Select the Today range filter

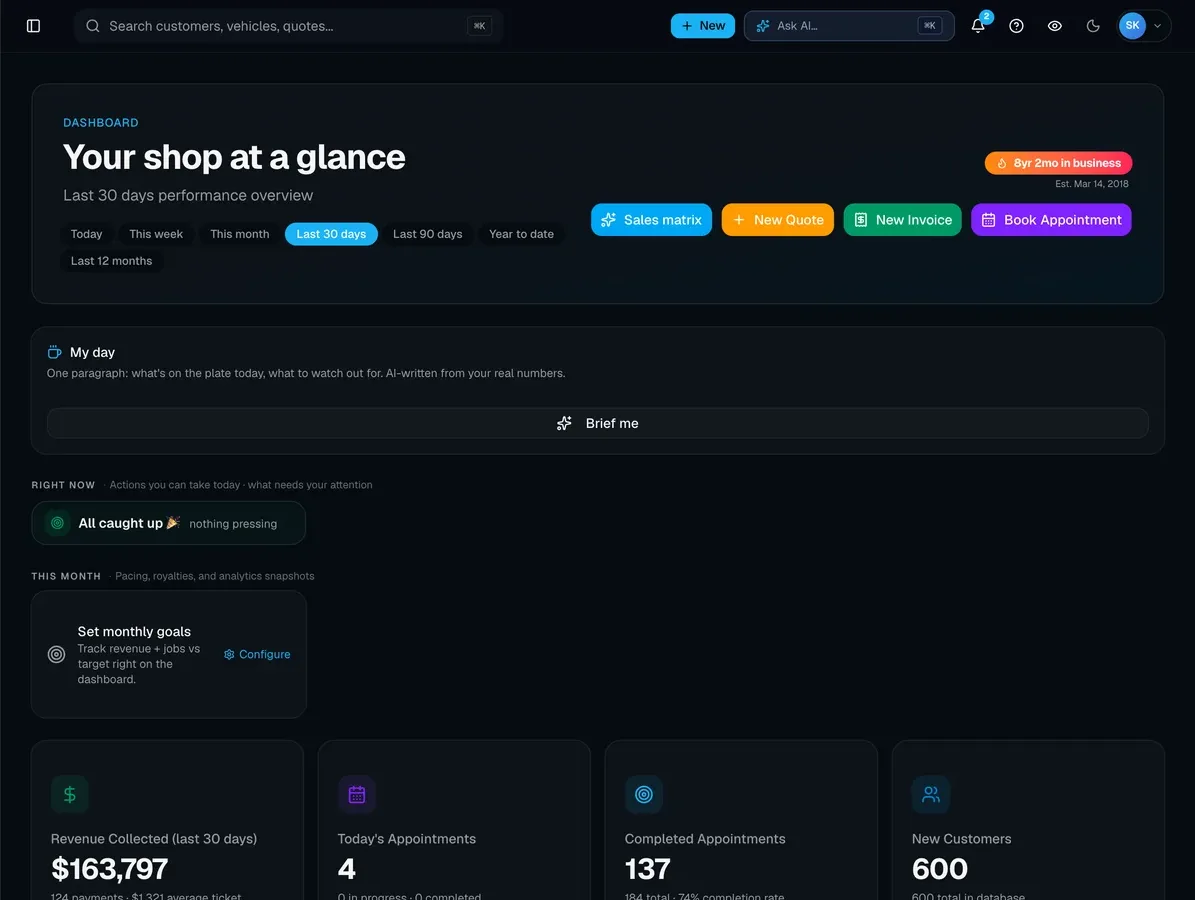(86, 234)
